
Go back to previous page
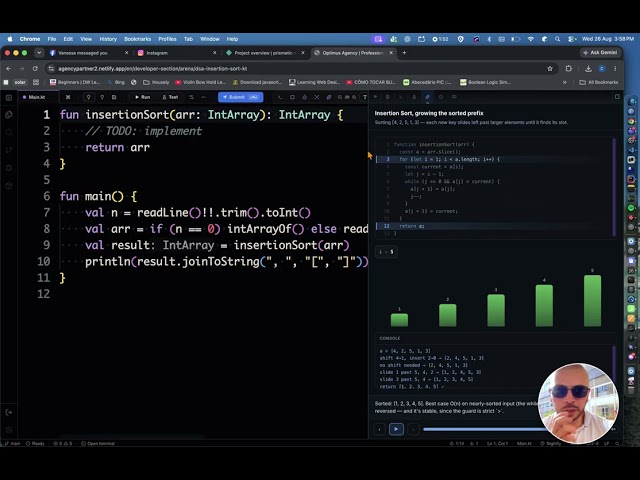[x=9, y=69]
